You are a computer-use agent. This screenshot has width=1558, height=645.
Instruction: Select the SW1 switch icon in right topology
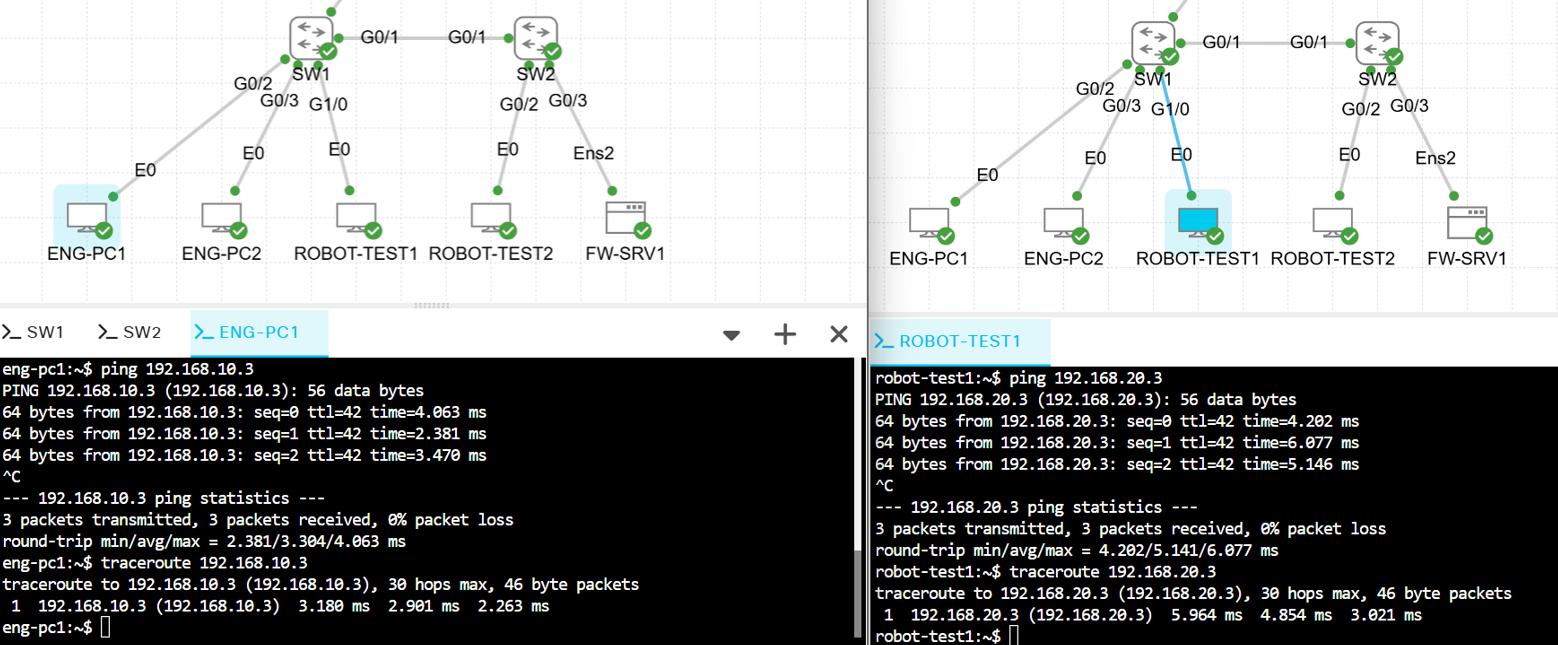[x=1153, y=43]
